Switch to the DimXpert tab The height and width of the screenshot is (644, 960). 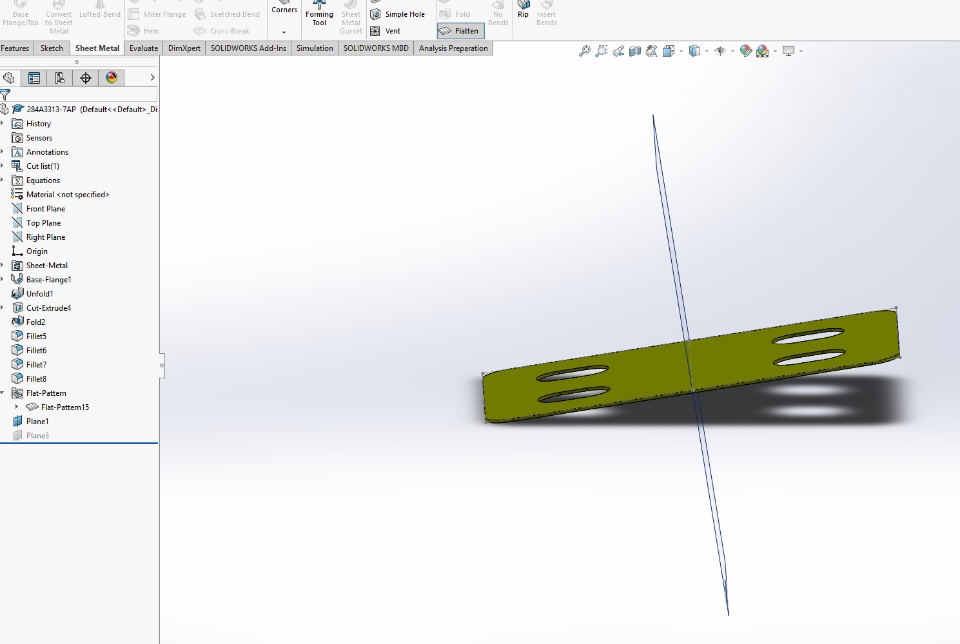pos(184,48)
